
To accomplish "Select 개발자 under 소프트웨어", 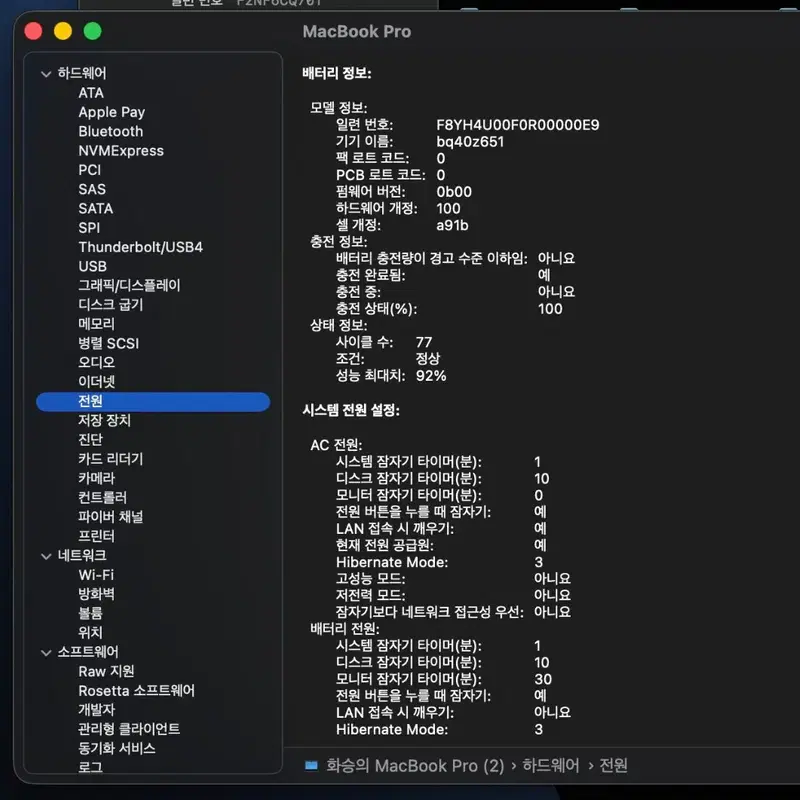I will tap(96, 710).
